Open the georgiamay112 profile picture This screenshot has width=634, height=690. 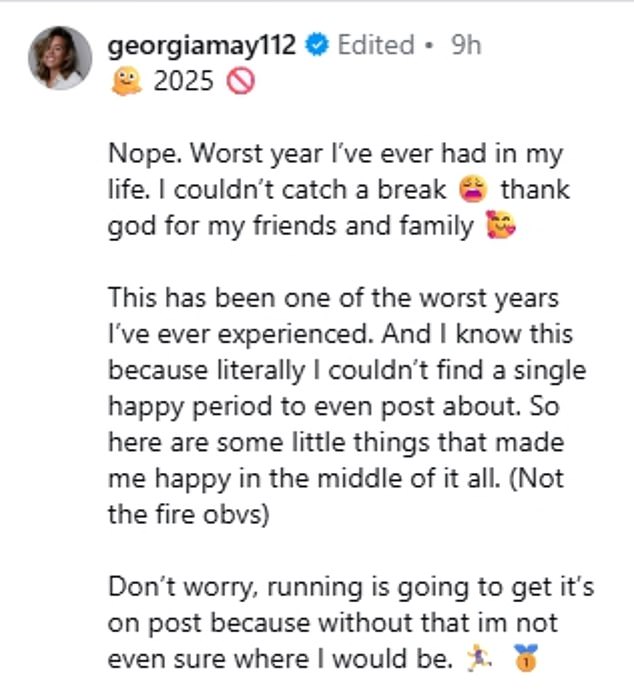pos(57,57)
